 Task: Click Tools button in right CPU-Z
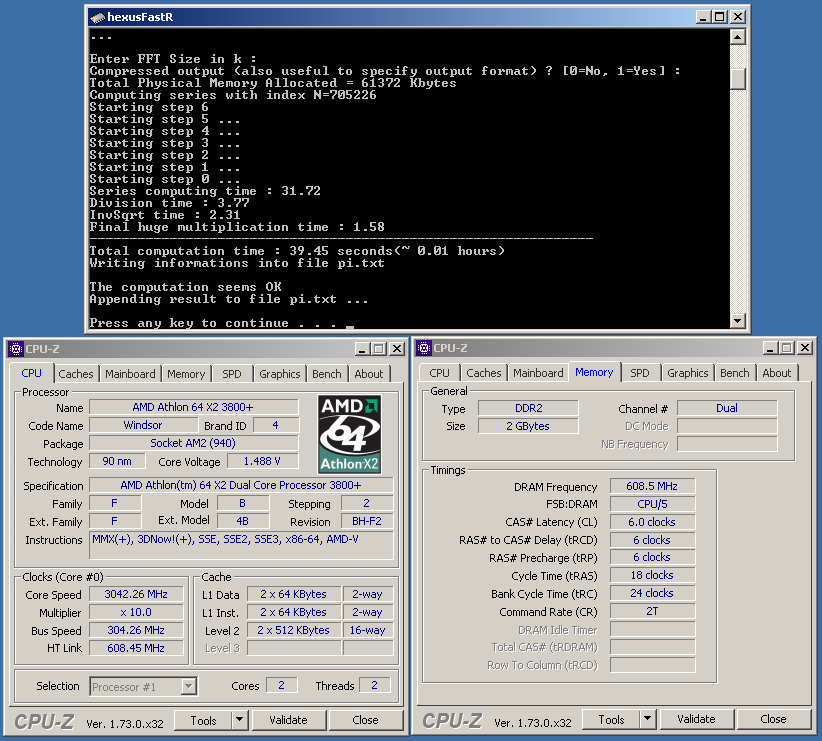[x=611, y=719]
